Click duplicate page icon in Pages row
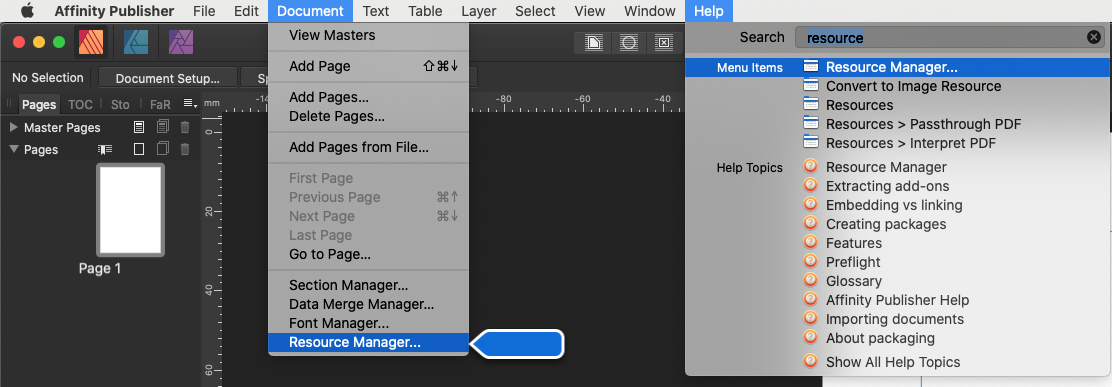 [163, 150]
